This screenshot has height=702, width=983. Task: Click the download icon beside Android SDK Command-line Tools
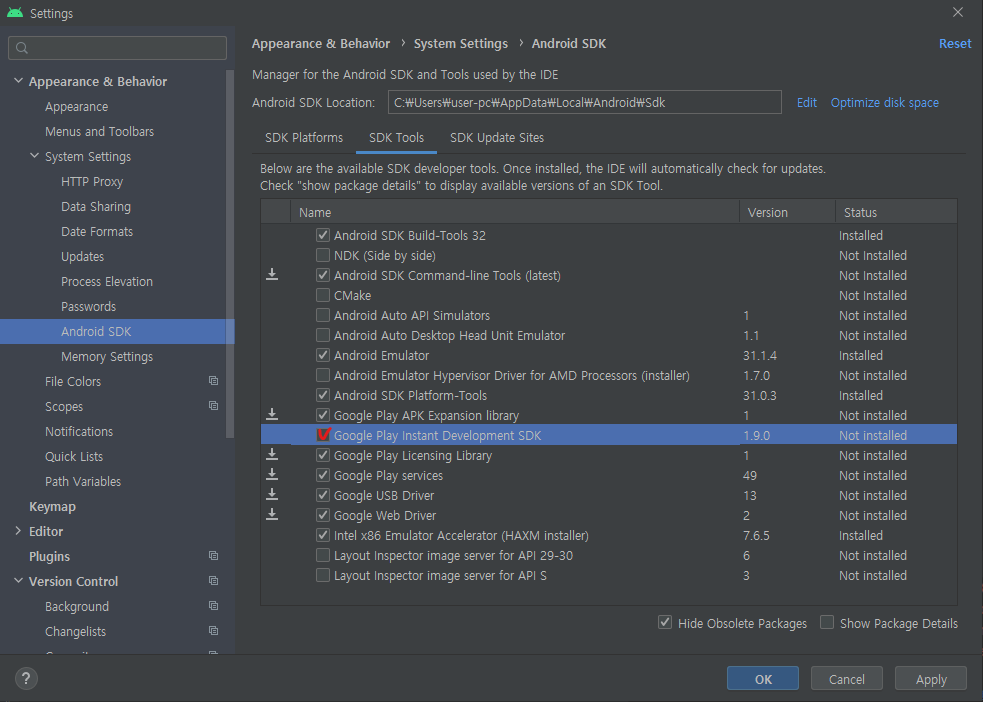[x=272, y=275]
